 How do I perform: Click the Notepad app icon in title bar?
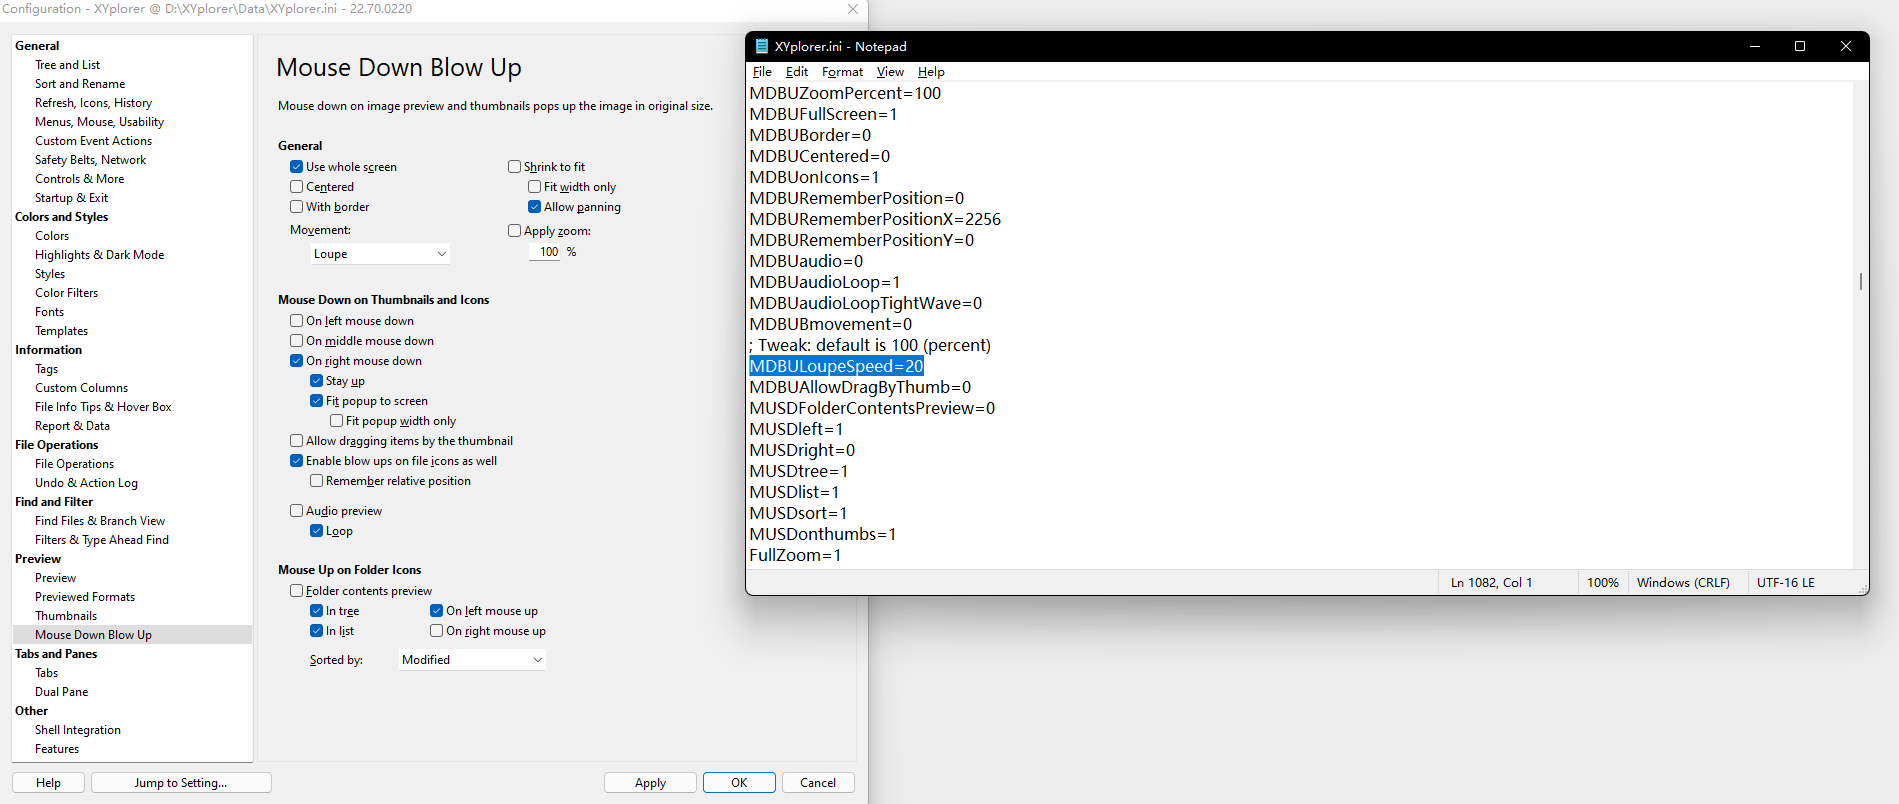click(x=761, y=46)
